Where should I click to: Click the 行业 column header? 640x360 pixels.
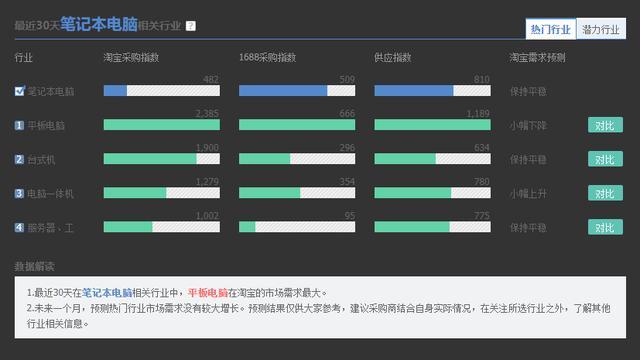(x=23, y=58)
